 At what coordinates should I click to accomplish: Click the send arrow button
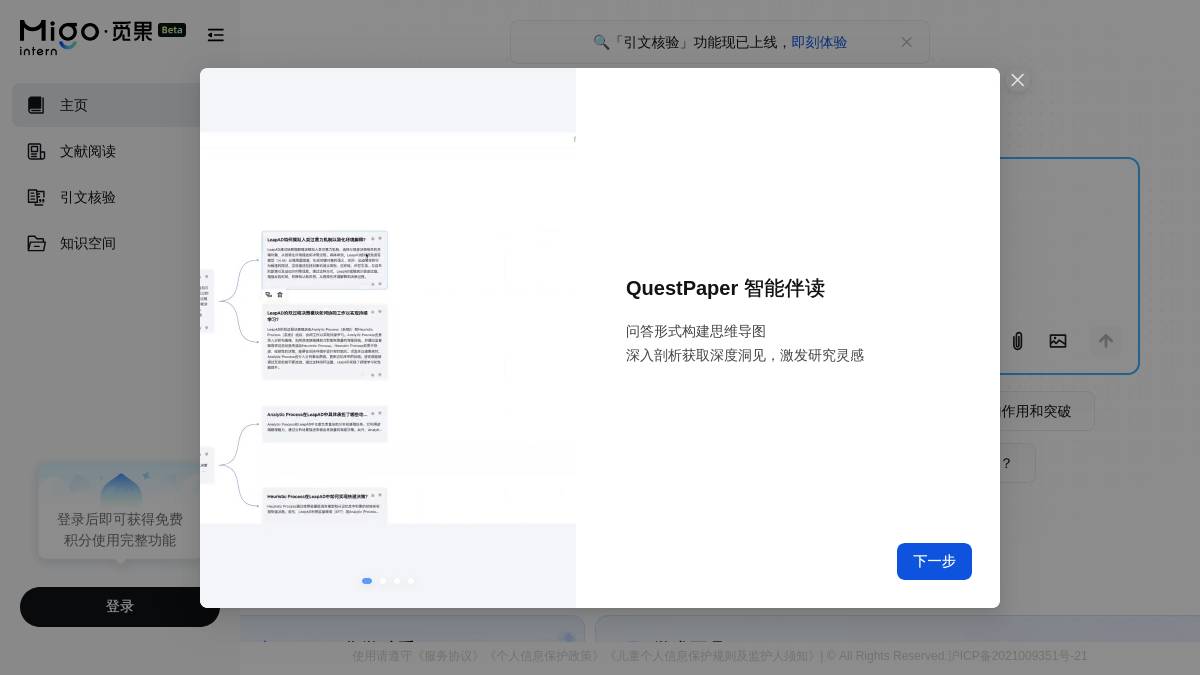(x=1106, y=341)
